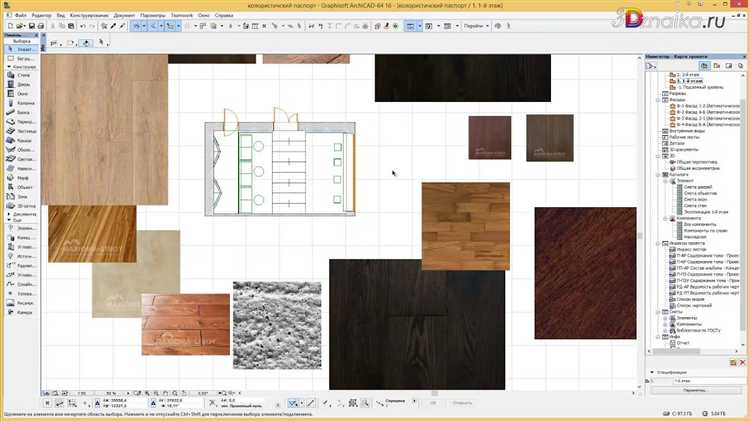Viewport: 750px width, 421px height.
Task: Select the Window (Окно) tool
Action: (x=21, y=94)
